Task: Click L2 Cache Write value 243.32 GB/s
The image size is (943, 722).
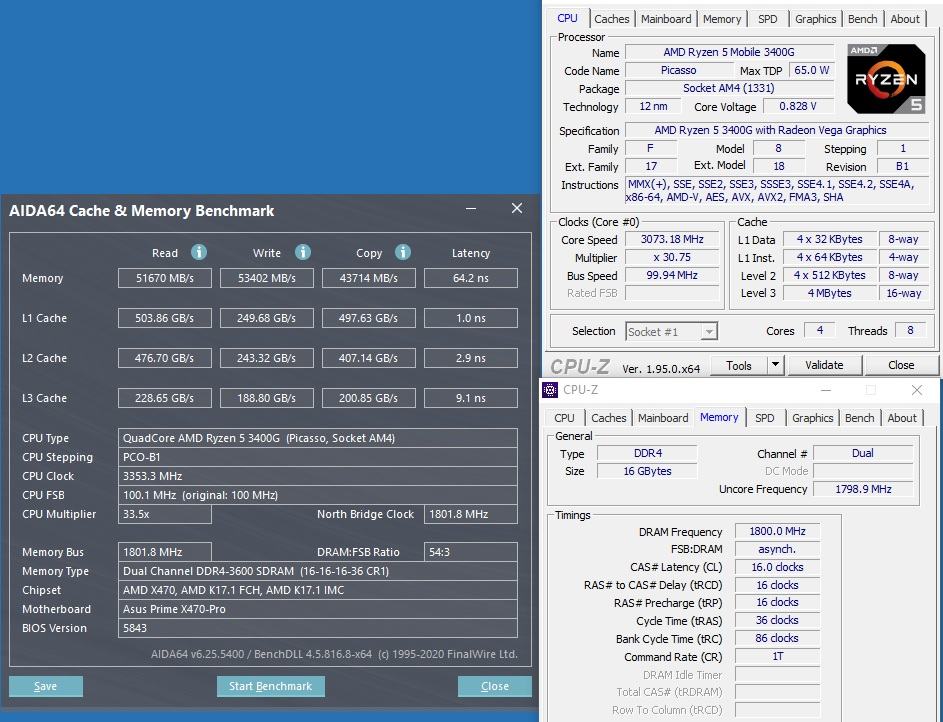Action: coord(266,358)
